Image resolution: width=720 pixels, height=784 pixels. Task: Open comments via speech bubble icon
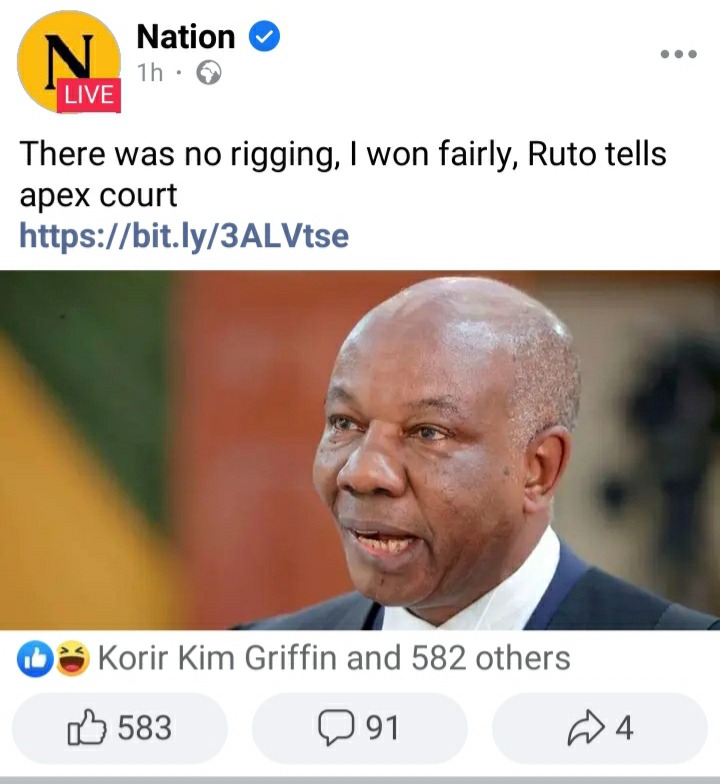(x=336, y=728)
